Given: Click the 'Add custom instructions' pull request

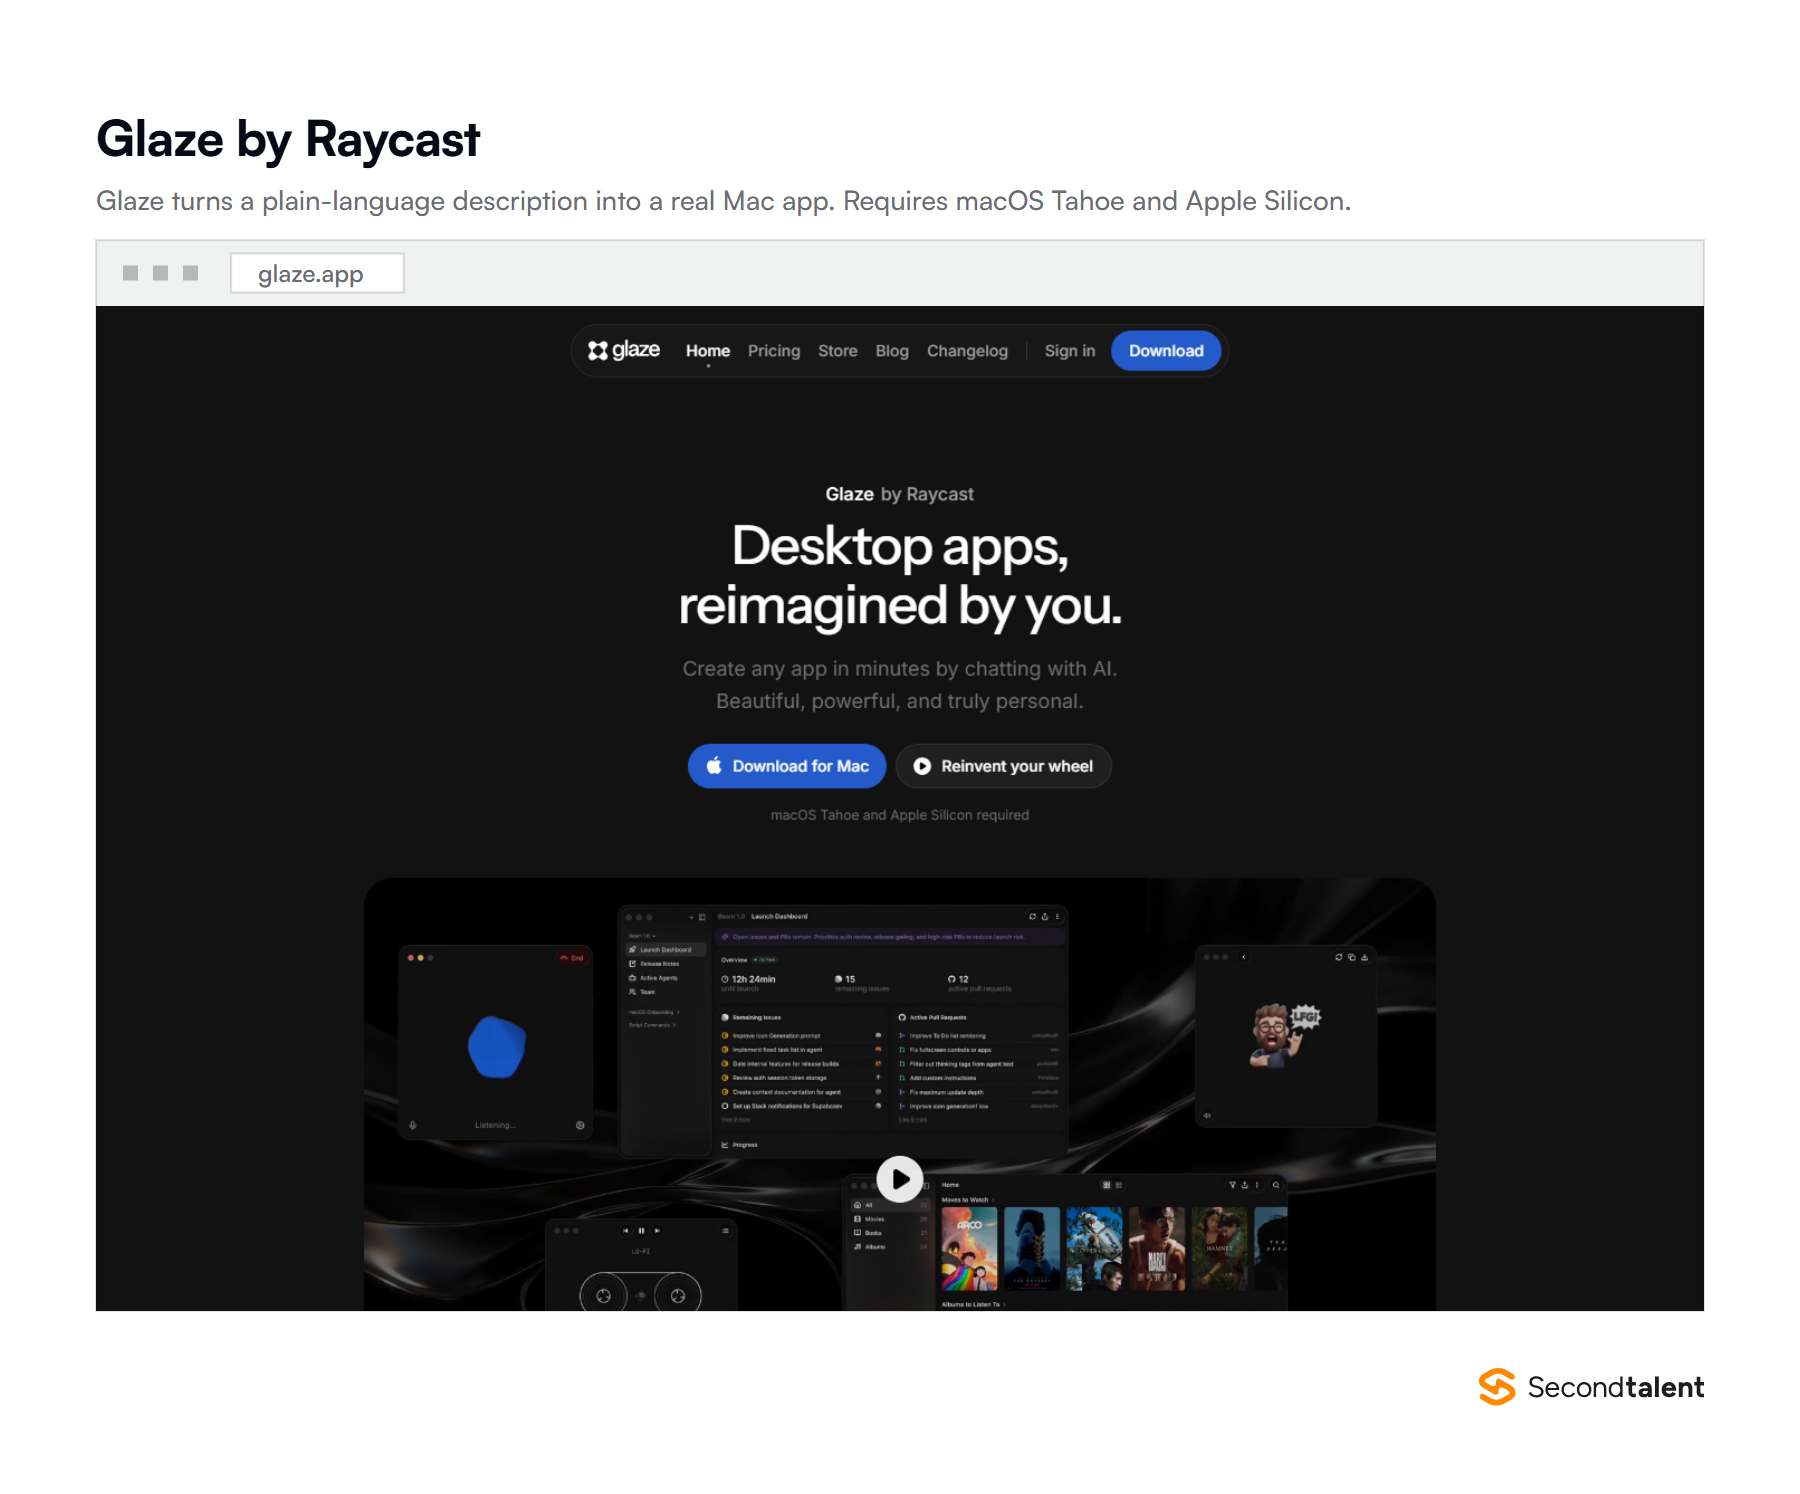Looking at the screenshot, I should (945, 1078).
